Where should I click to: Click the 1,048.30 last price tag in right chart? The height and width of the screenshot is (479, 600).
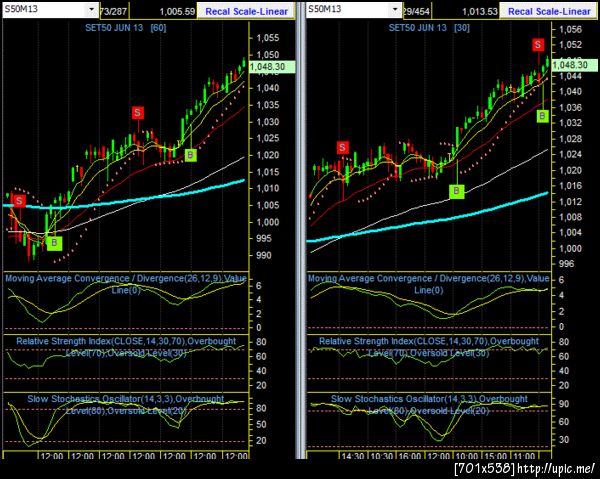point(574,65)
